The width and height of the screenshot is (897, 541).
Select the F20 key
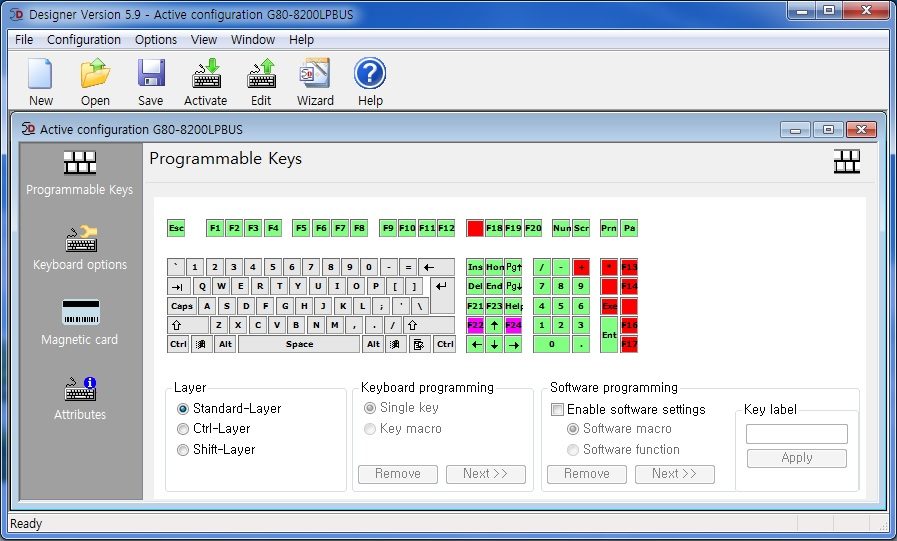[533, 228]
